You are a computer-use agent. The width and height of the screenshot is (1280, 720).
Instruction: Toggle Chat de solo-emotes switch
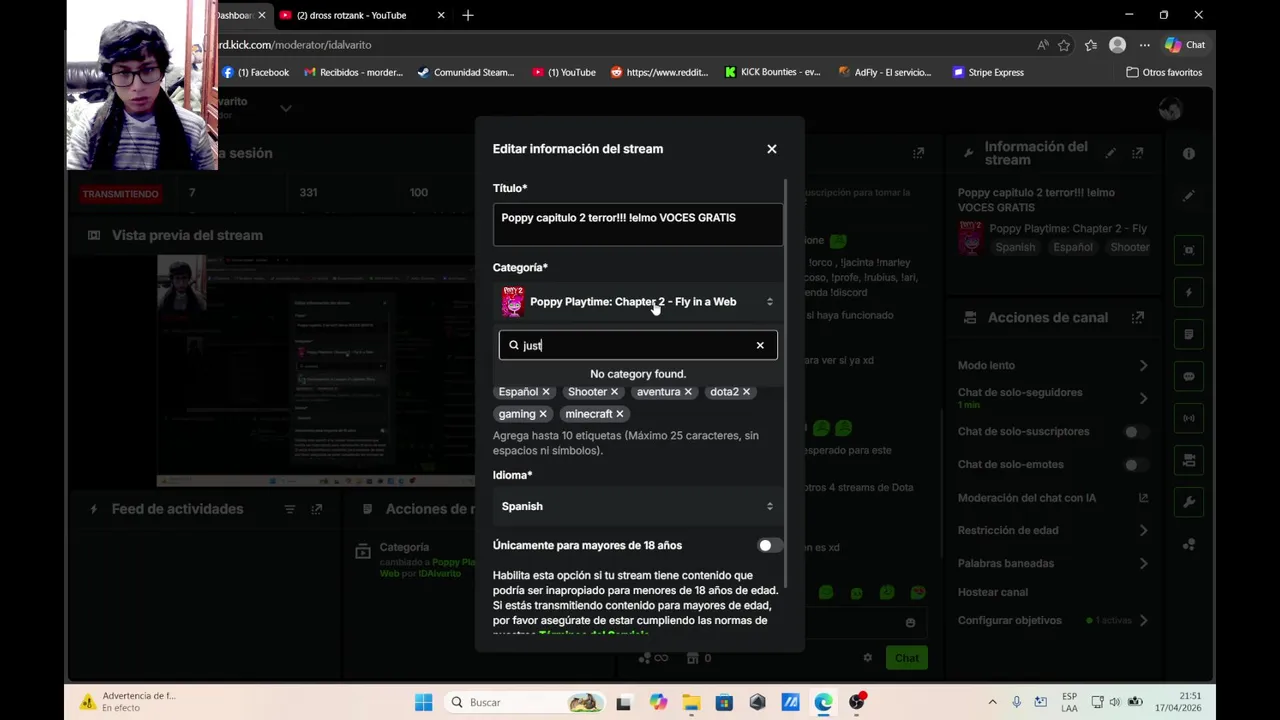pyautogui.click(x=1135, y=465)
